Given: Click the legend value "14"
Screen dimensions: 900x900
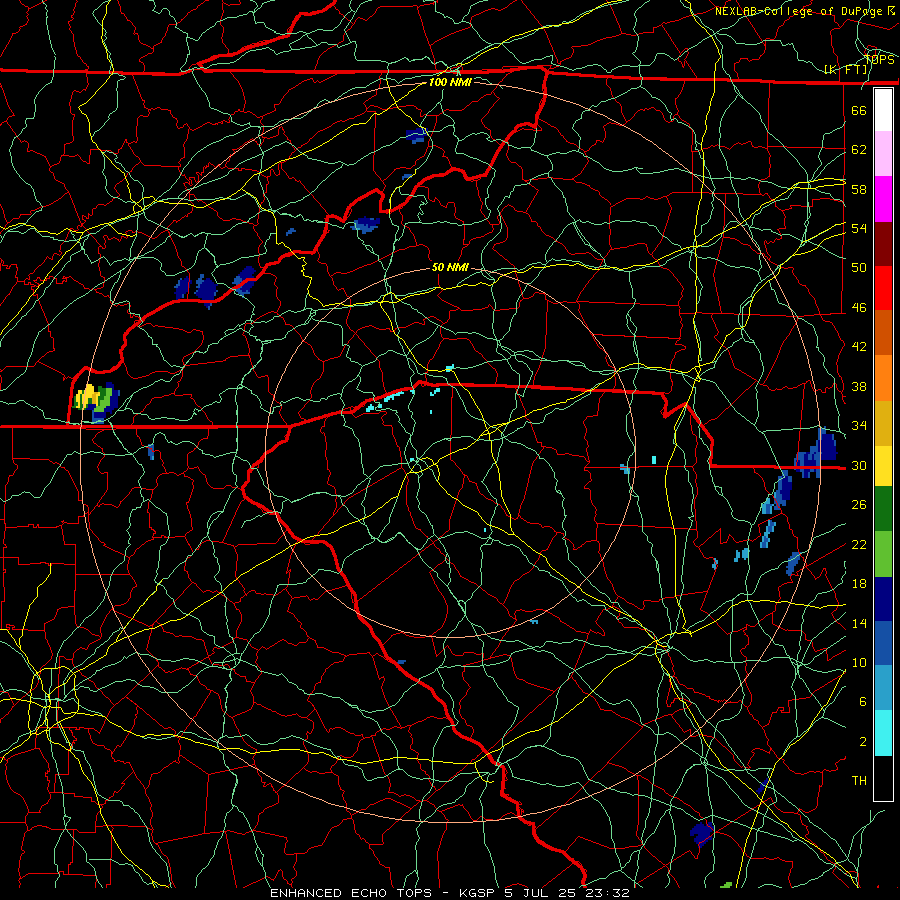Looking at the screenshot, I should pos(859,623).
